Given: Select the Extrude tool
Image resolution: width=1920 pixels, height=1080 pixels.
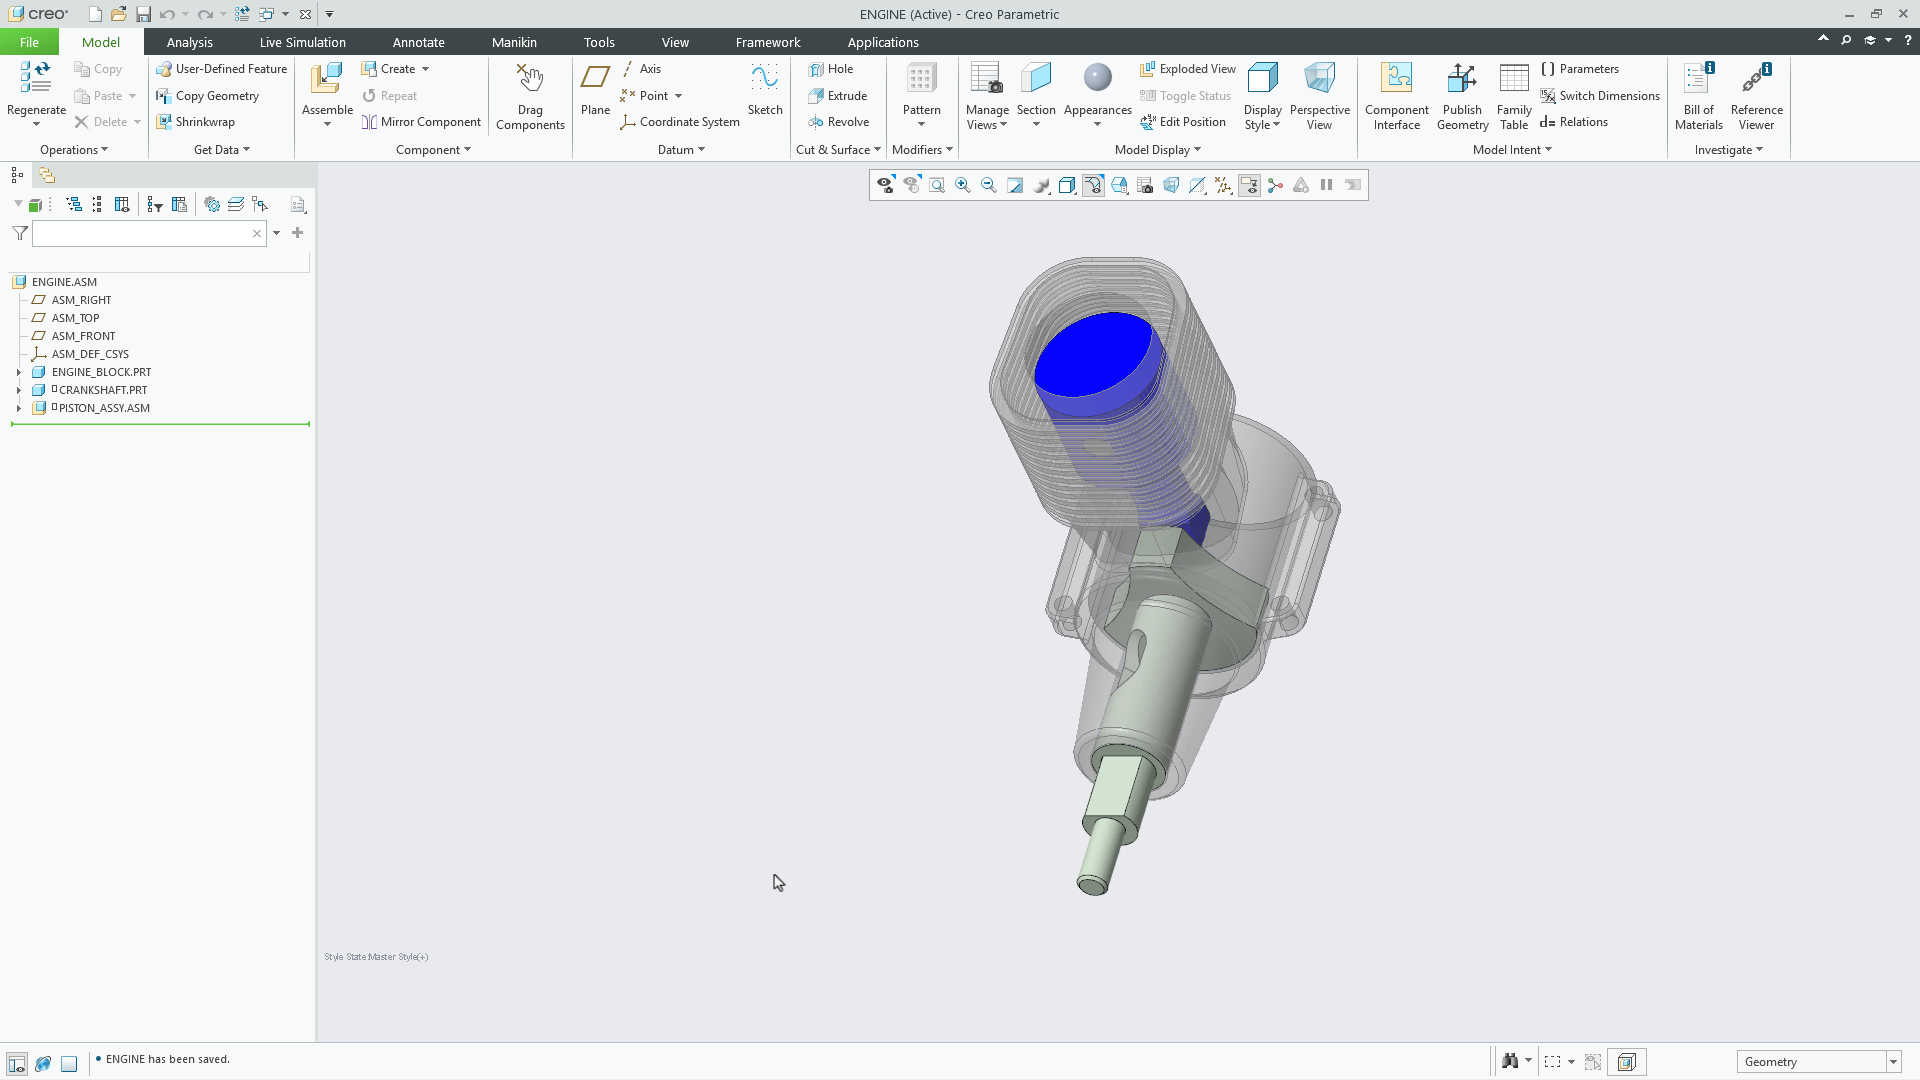Looking at the screenshot, I should (x=837, y=96).
